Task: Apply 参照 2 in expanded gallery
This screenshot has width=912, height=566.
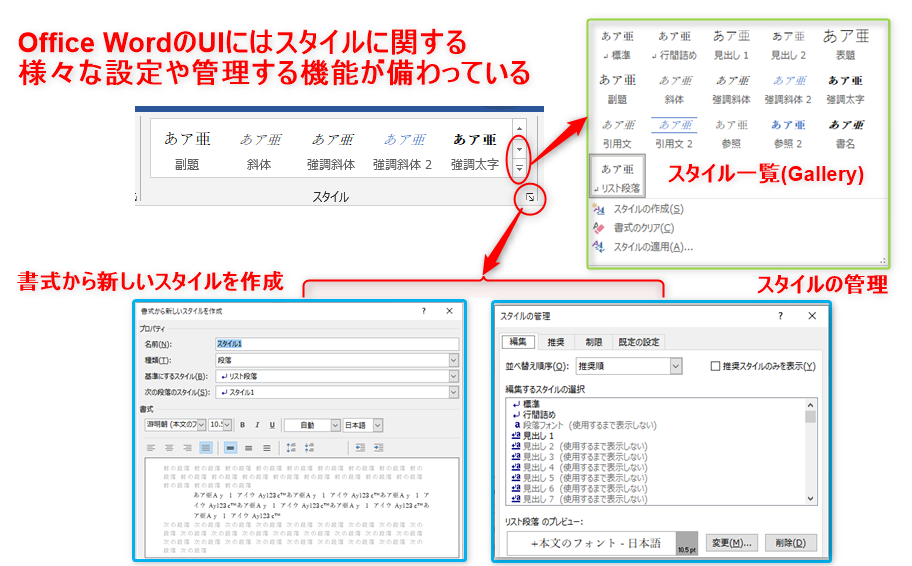Action: click(x=788, y=134)
